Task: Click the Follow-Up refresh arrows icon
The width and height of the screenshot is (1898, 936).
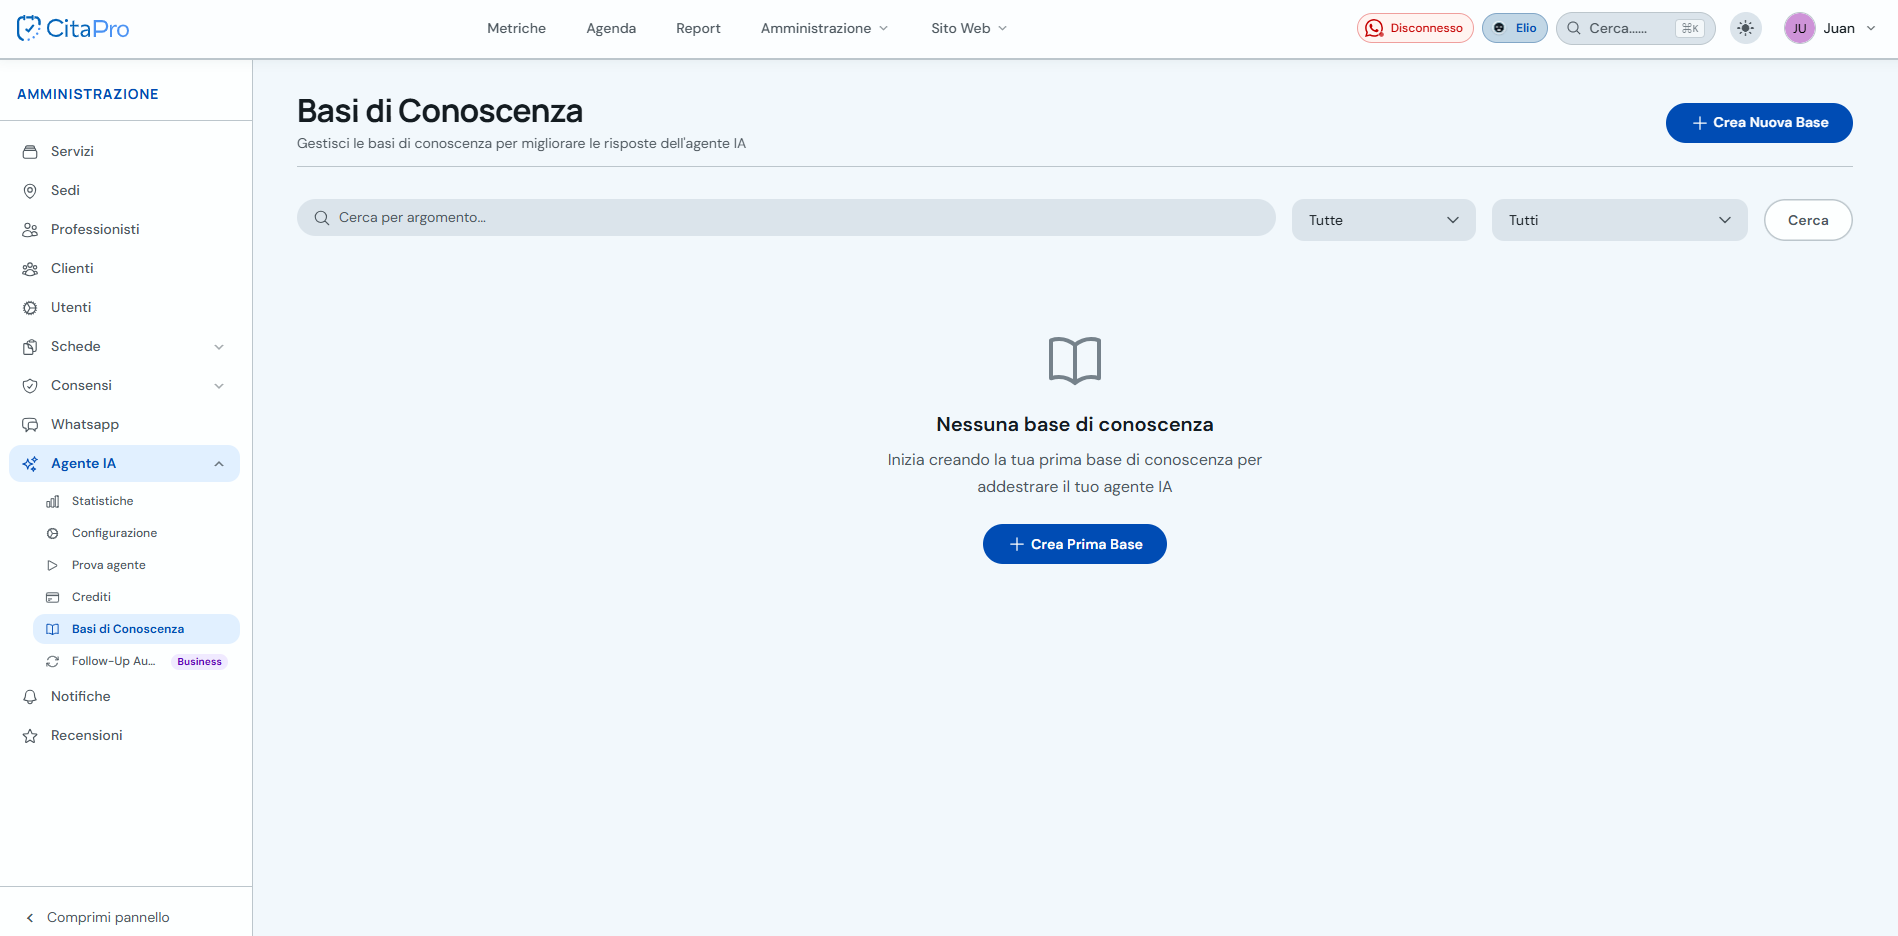Action: point(53,662)
